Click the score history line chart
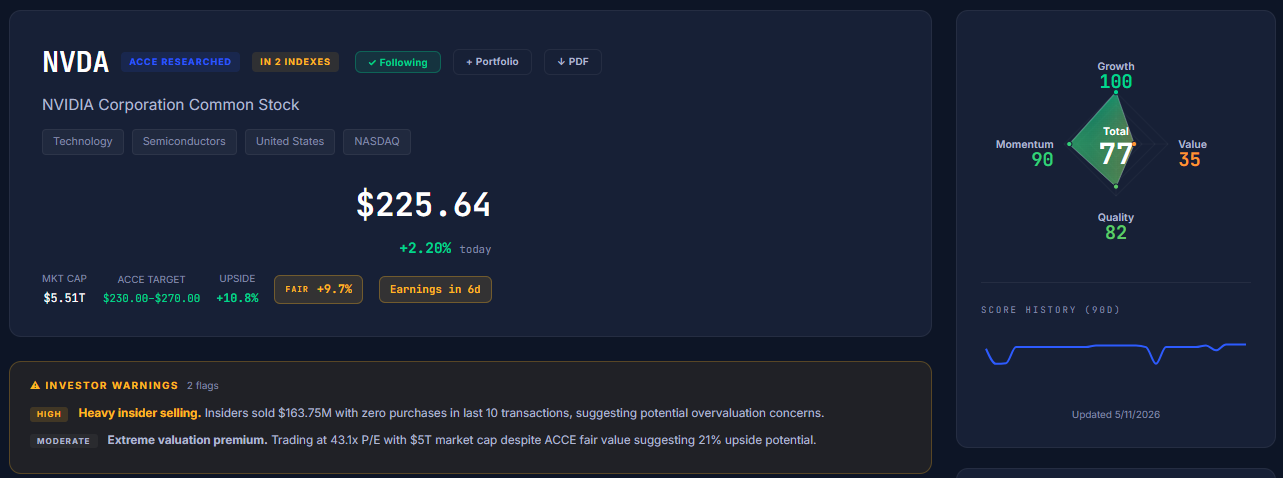 click(1116, 353)
